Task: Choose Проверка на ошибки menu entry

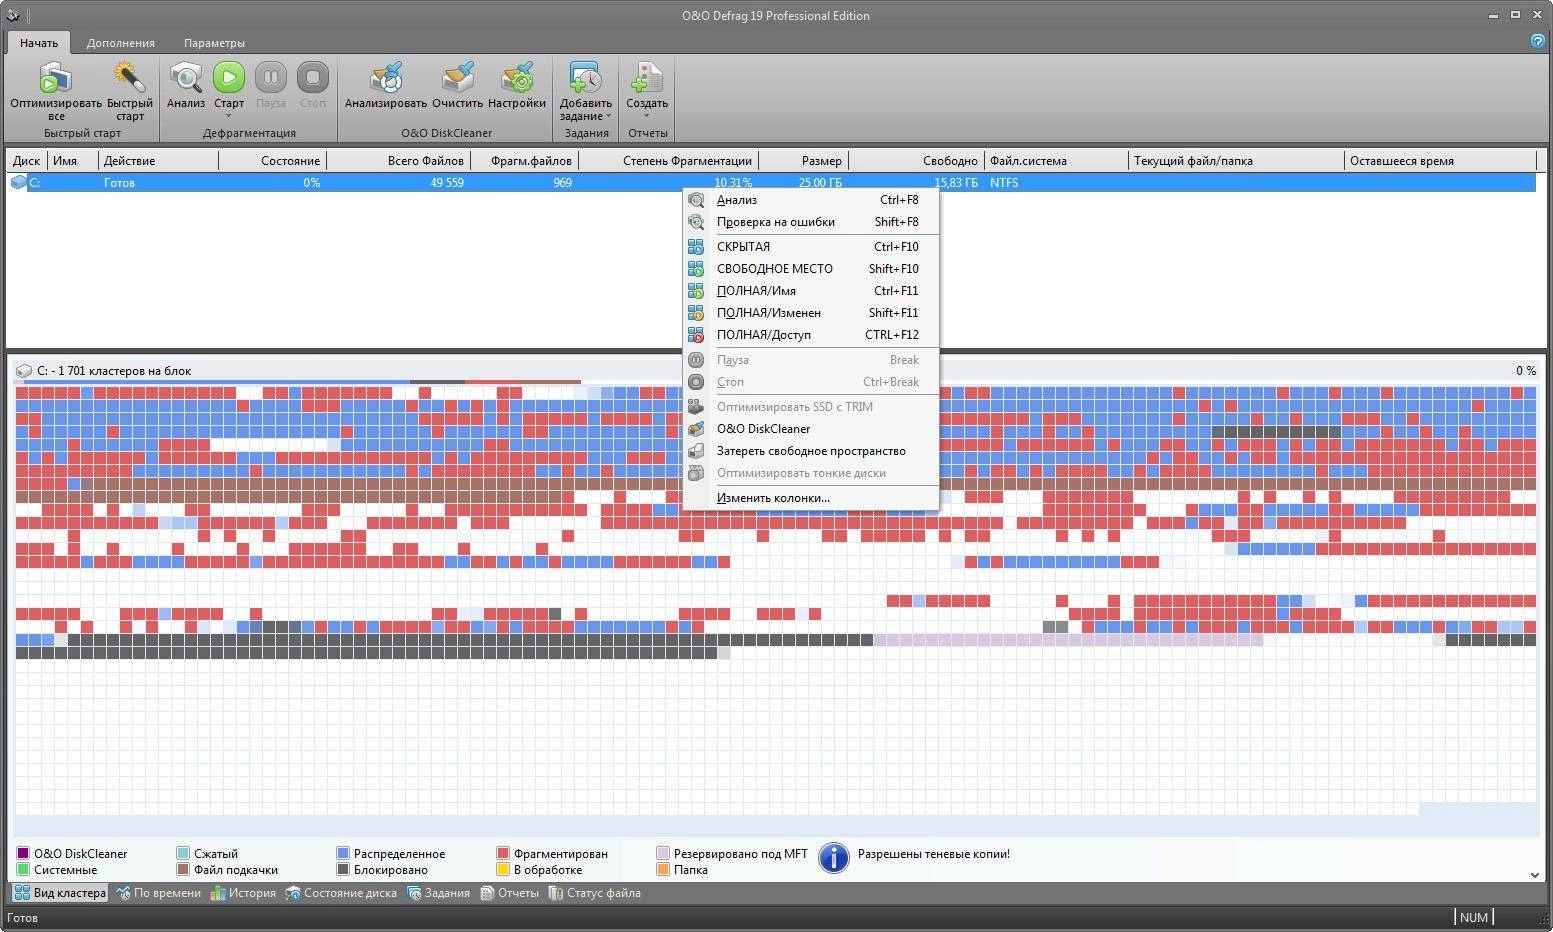Action: coord(811,222)
